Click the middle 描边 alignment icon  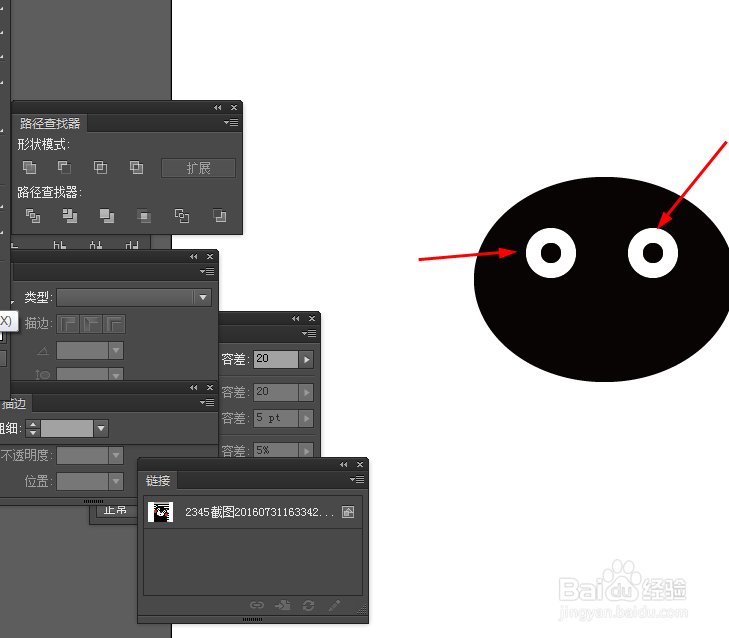[91, 324]
